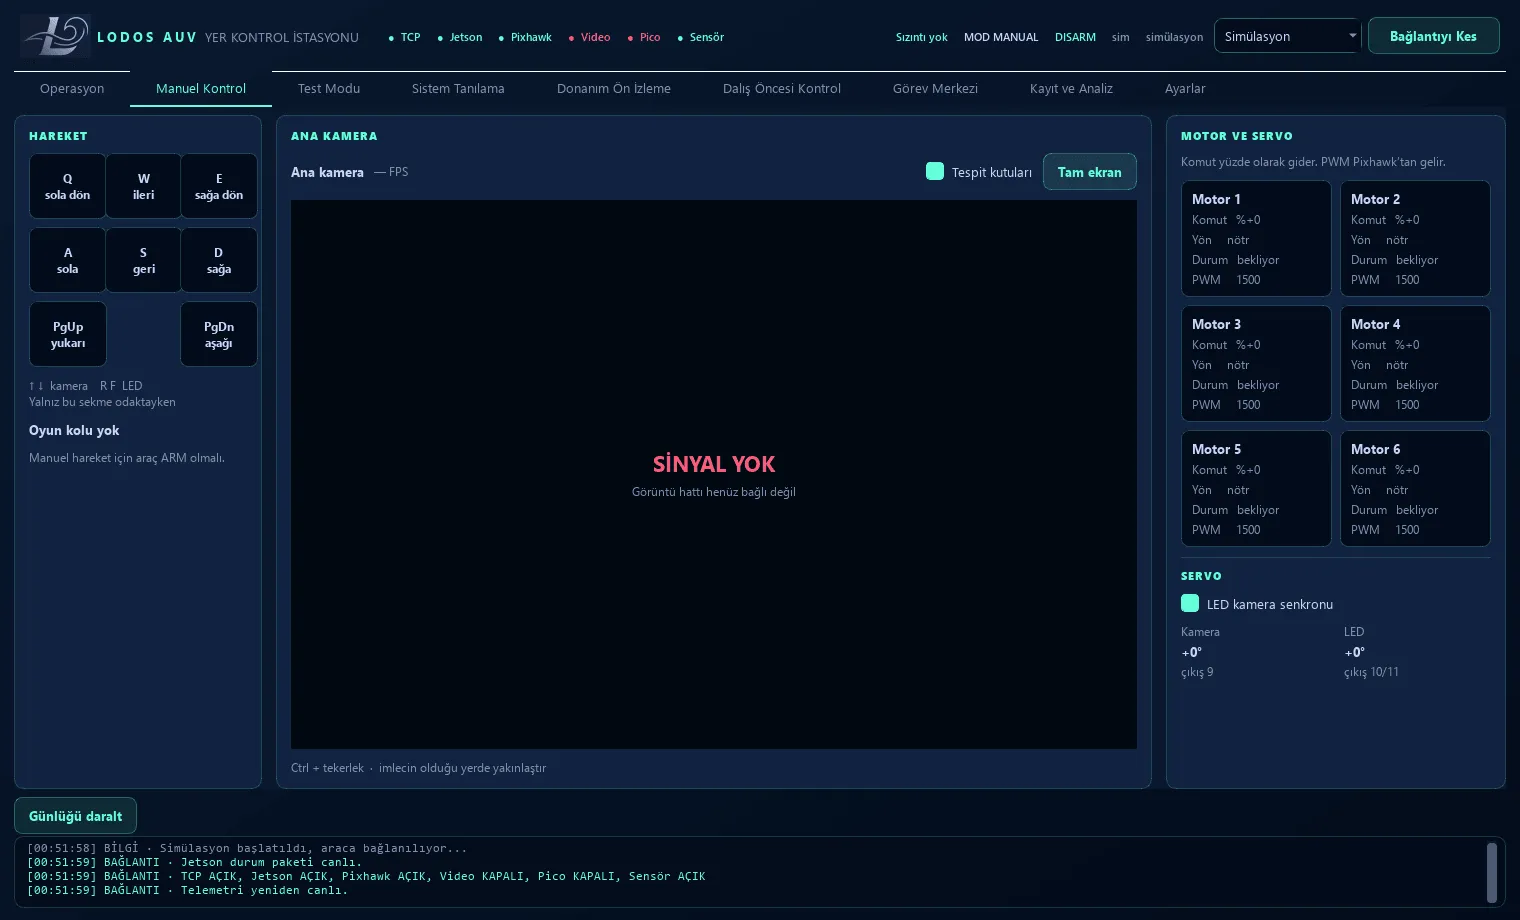Click the Bağlantıyı Kes button
The width and height of the screenshot is (1520, 920).
(1433, 36)
